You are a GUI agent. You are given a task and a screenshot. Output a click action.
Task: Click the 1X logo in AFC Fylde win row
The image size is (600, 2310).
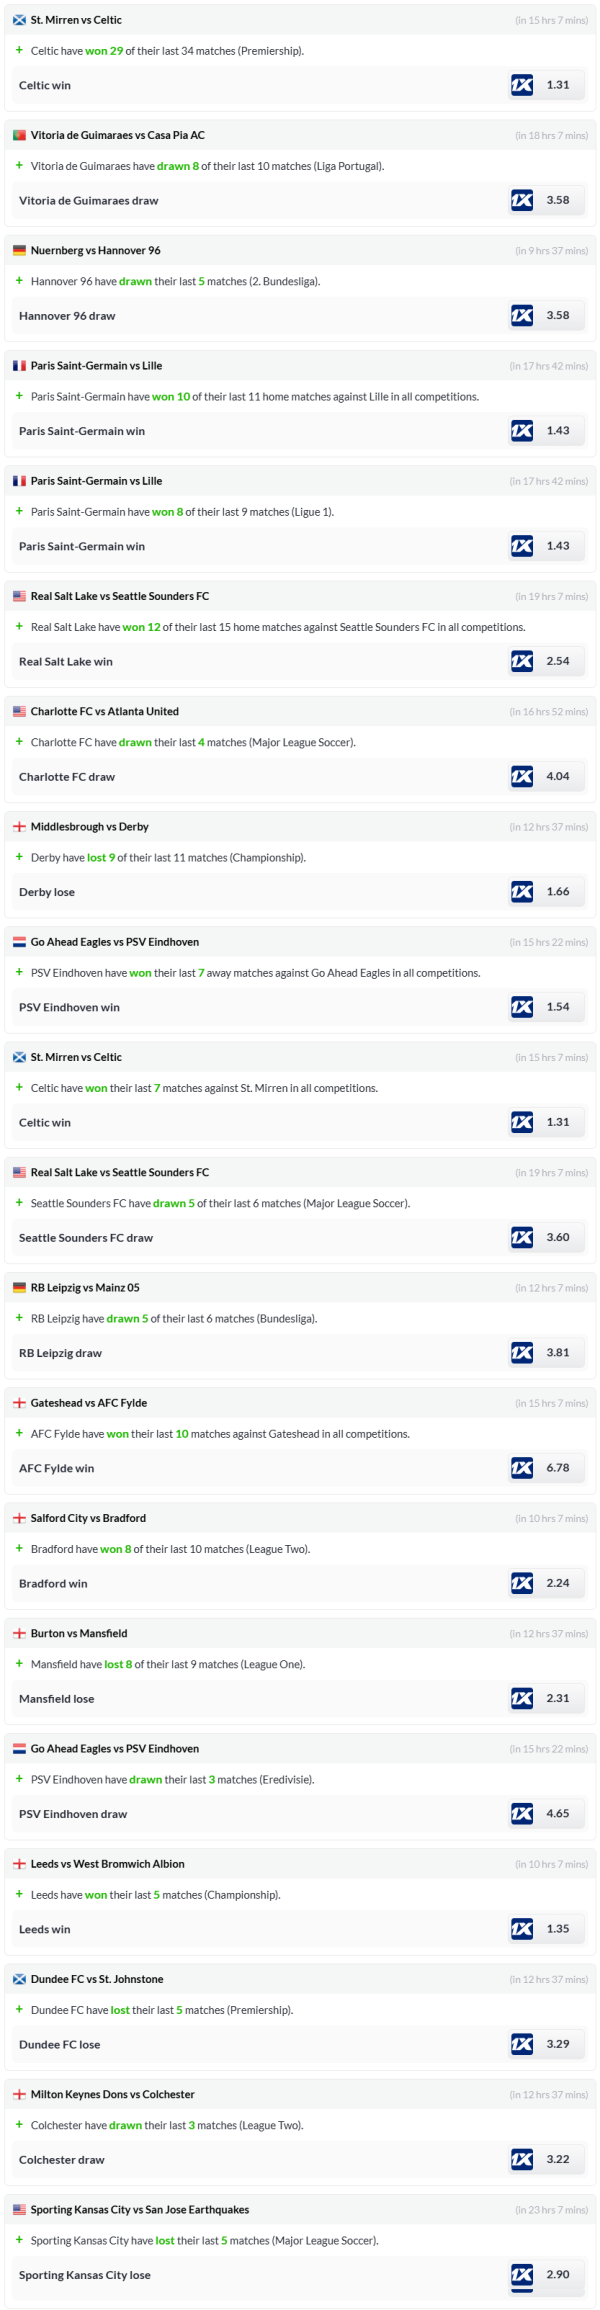(522, 1468)
